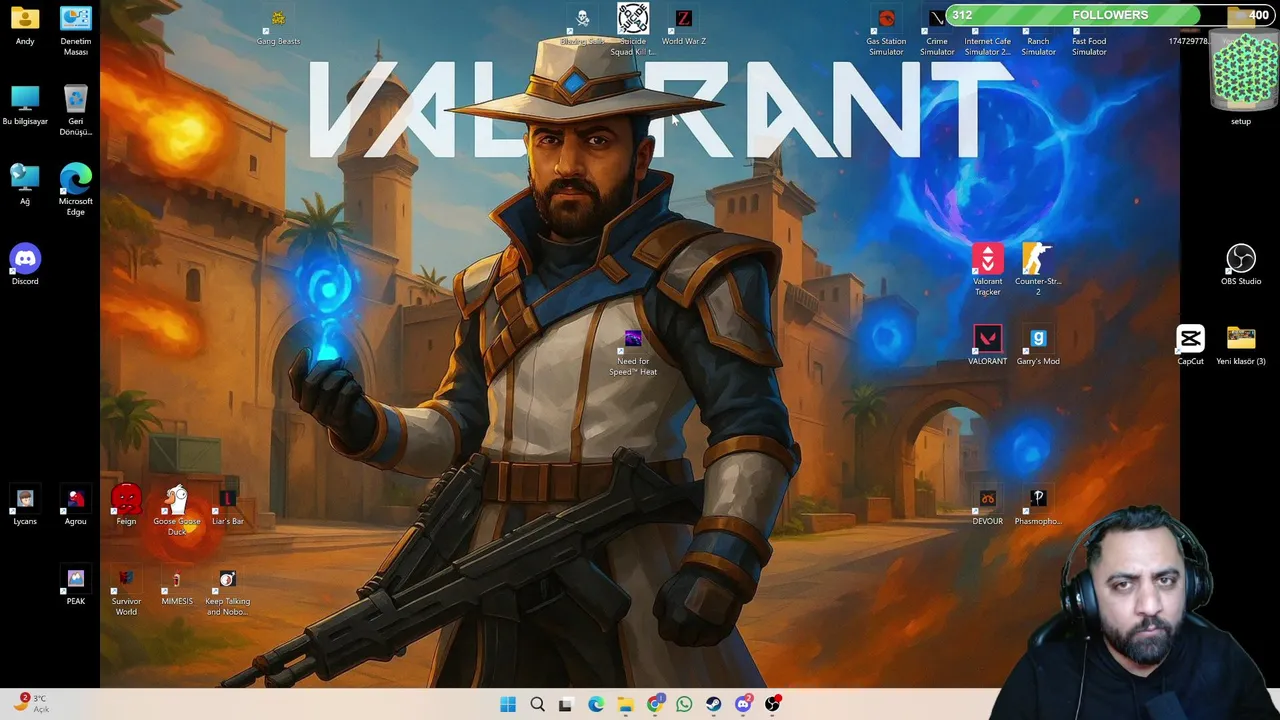
Task: Select the VALORANT game shortcut
Action: coord(987,345)
